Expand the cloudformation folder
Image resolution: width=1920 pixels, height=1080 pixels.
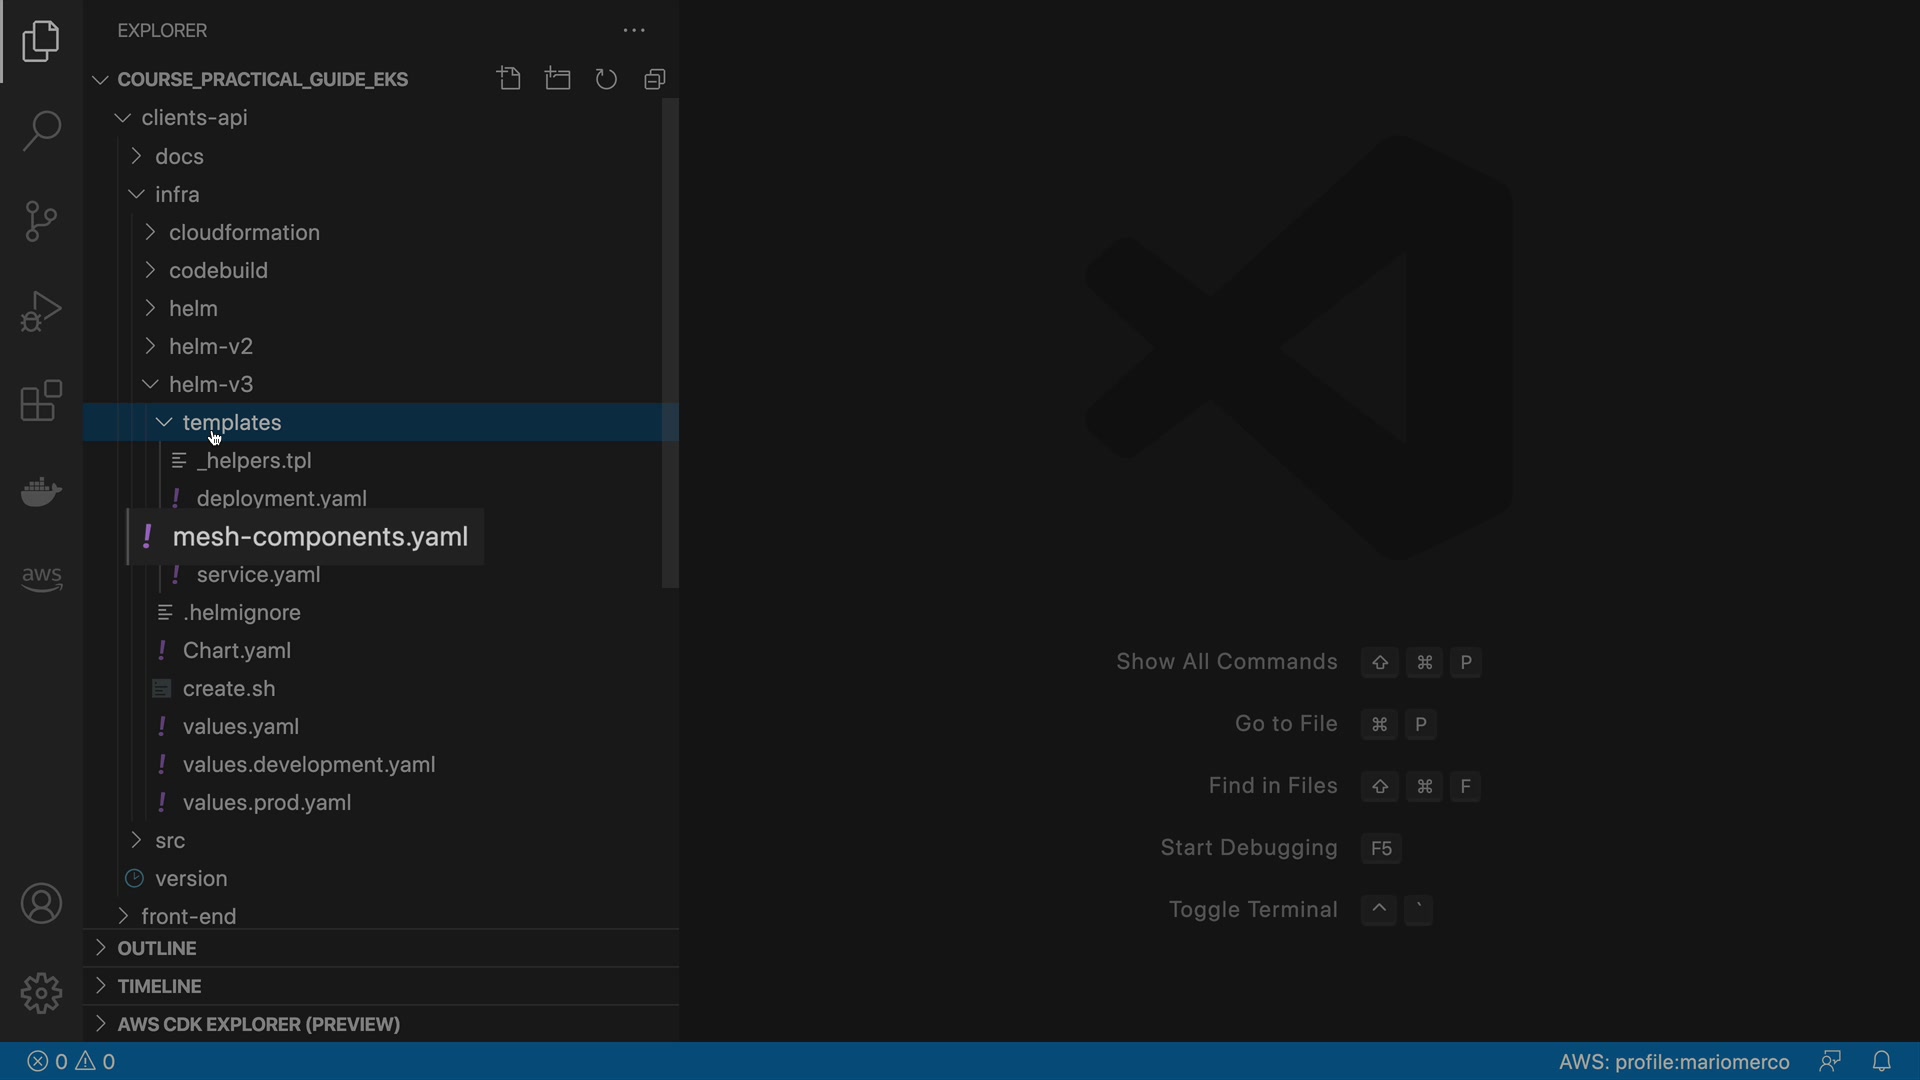(244, 233)
